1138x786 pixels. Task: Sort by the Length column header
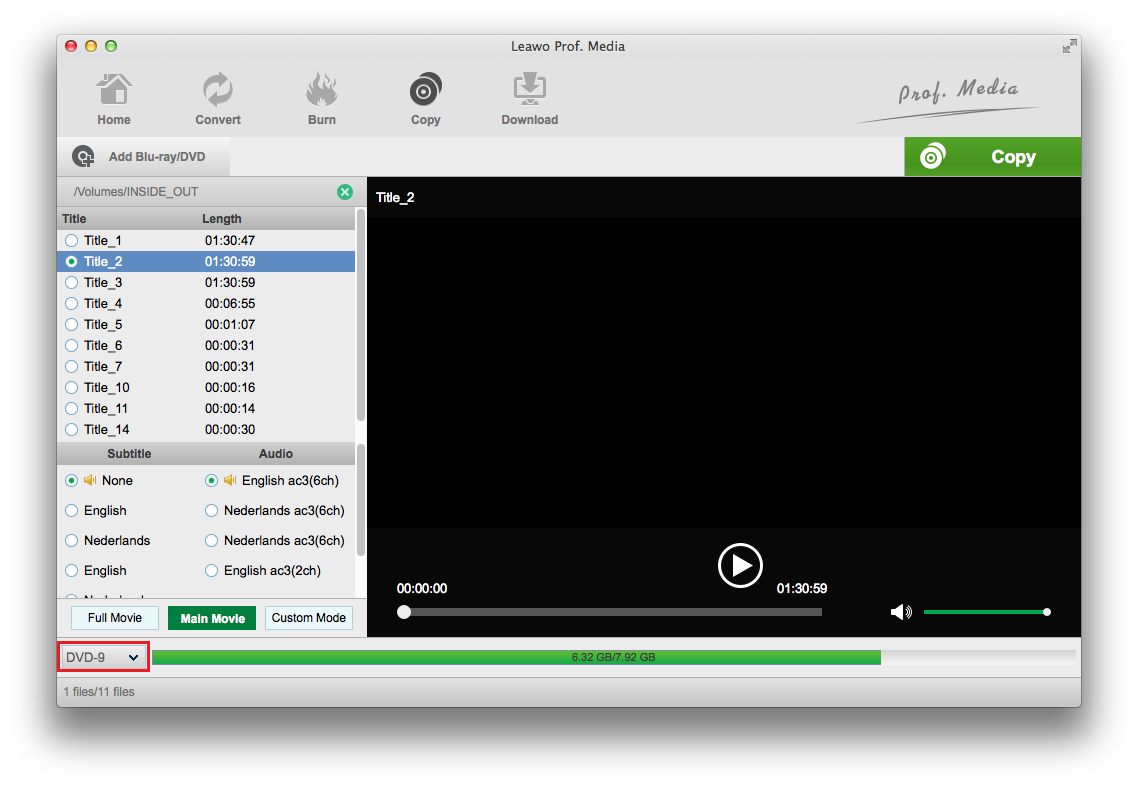tap(221, 218)
